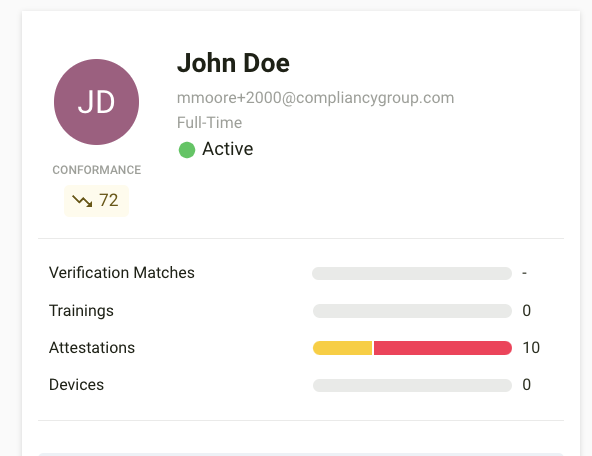Viewport: 592px width, 456px height.
Task: Click the Trainings count of 0
Action: point(527,311)
